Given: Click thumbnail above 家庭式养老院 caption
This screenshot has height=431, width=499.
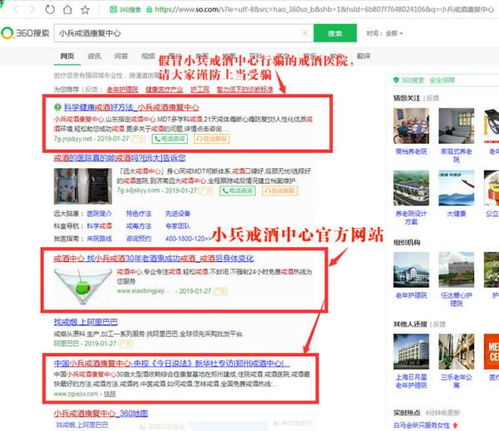Looking at the screenshot, I should point(456,126).
